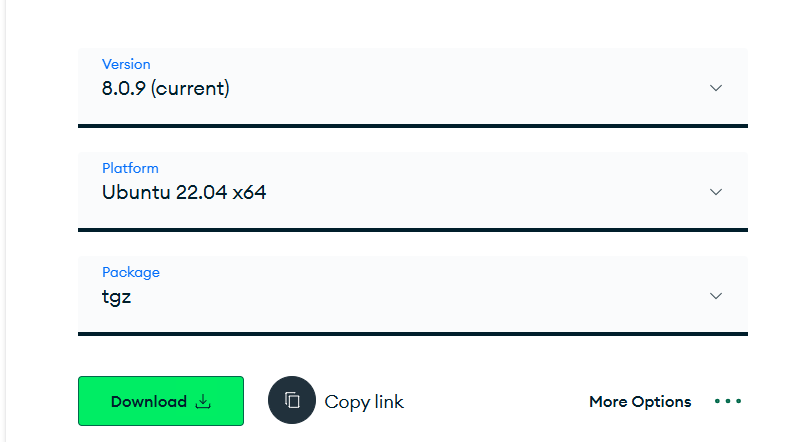
Task: Select the tgz package value text
Action: pos(116,297)
